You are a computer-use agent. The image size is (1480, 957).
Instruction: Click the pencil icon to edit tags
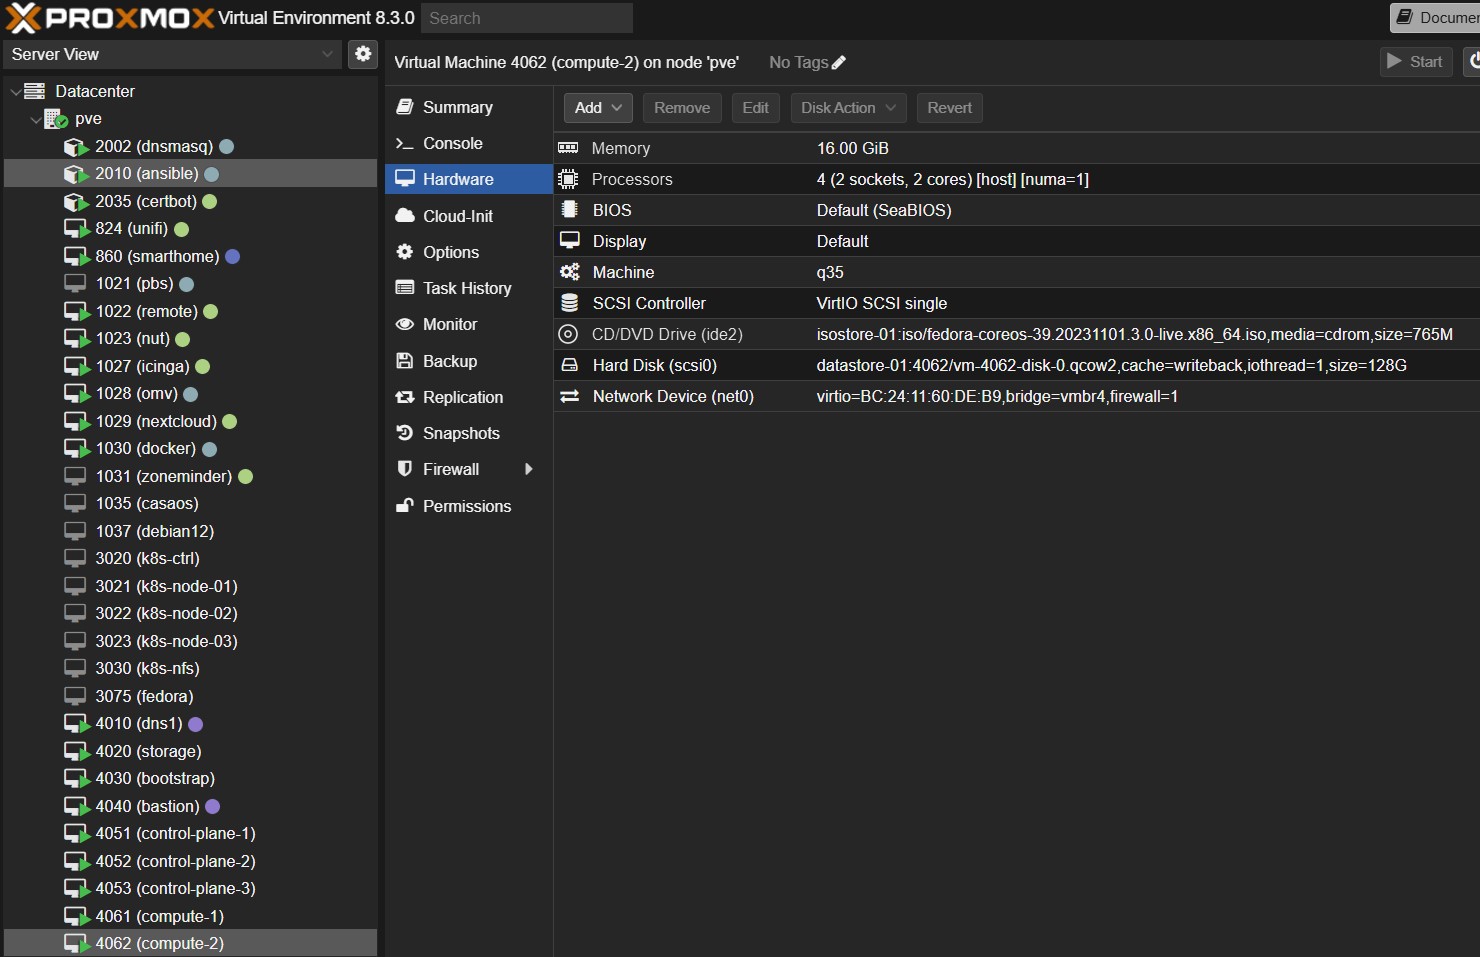(x=839, y=63)
